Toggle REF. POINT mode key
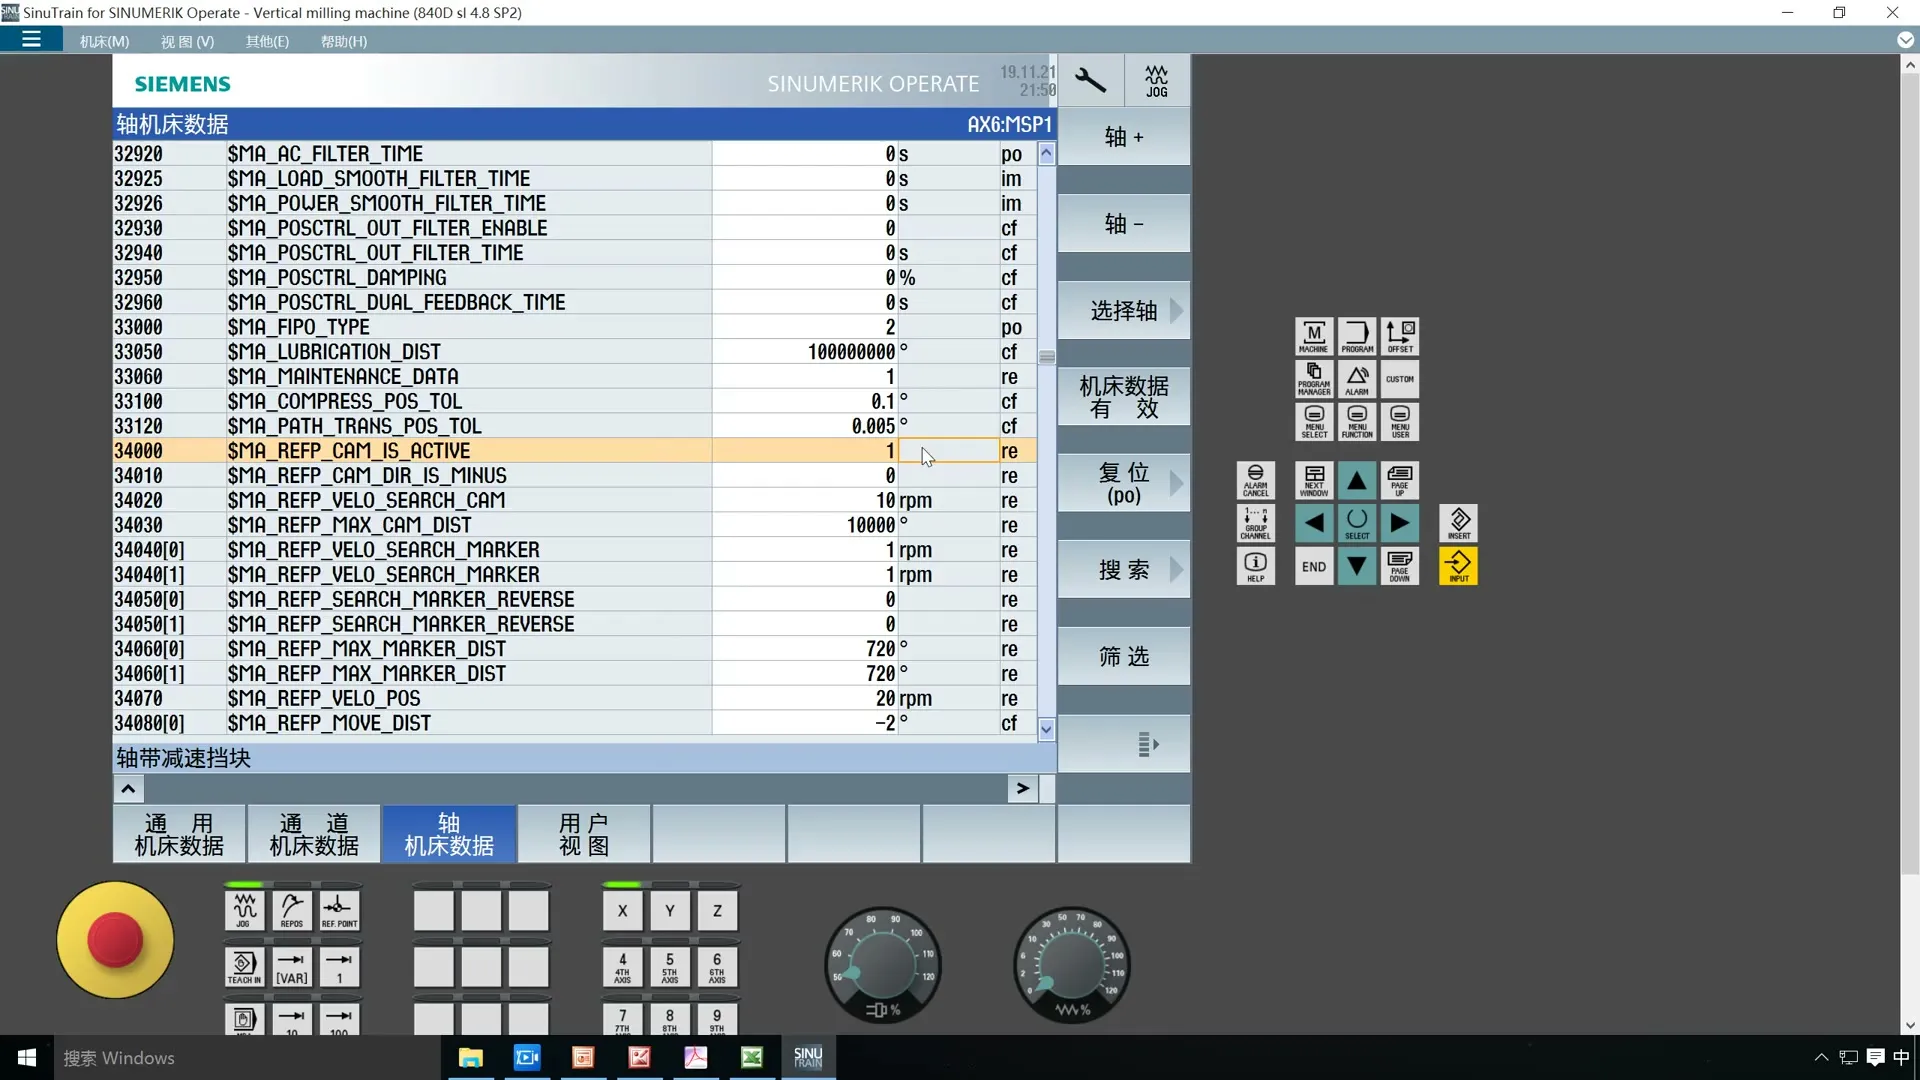The image size is (1920, 1080). 339,910
